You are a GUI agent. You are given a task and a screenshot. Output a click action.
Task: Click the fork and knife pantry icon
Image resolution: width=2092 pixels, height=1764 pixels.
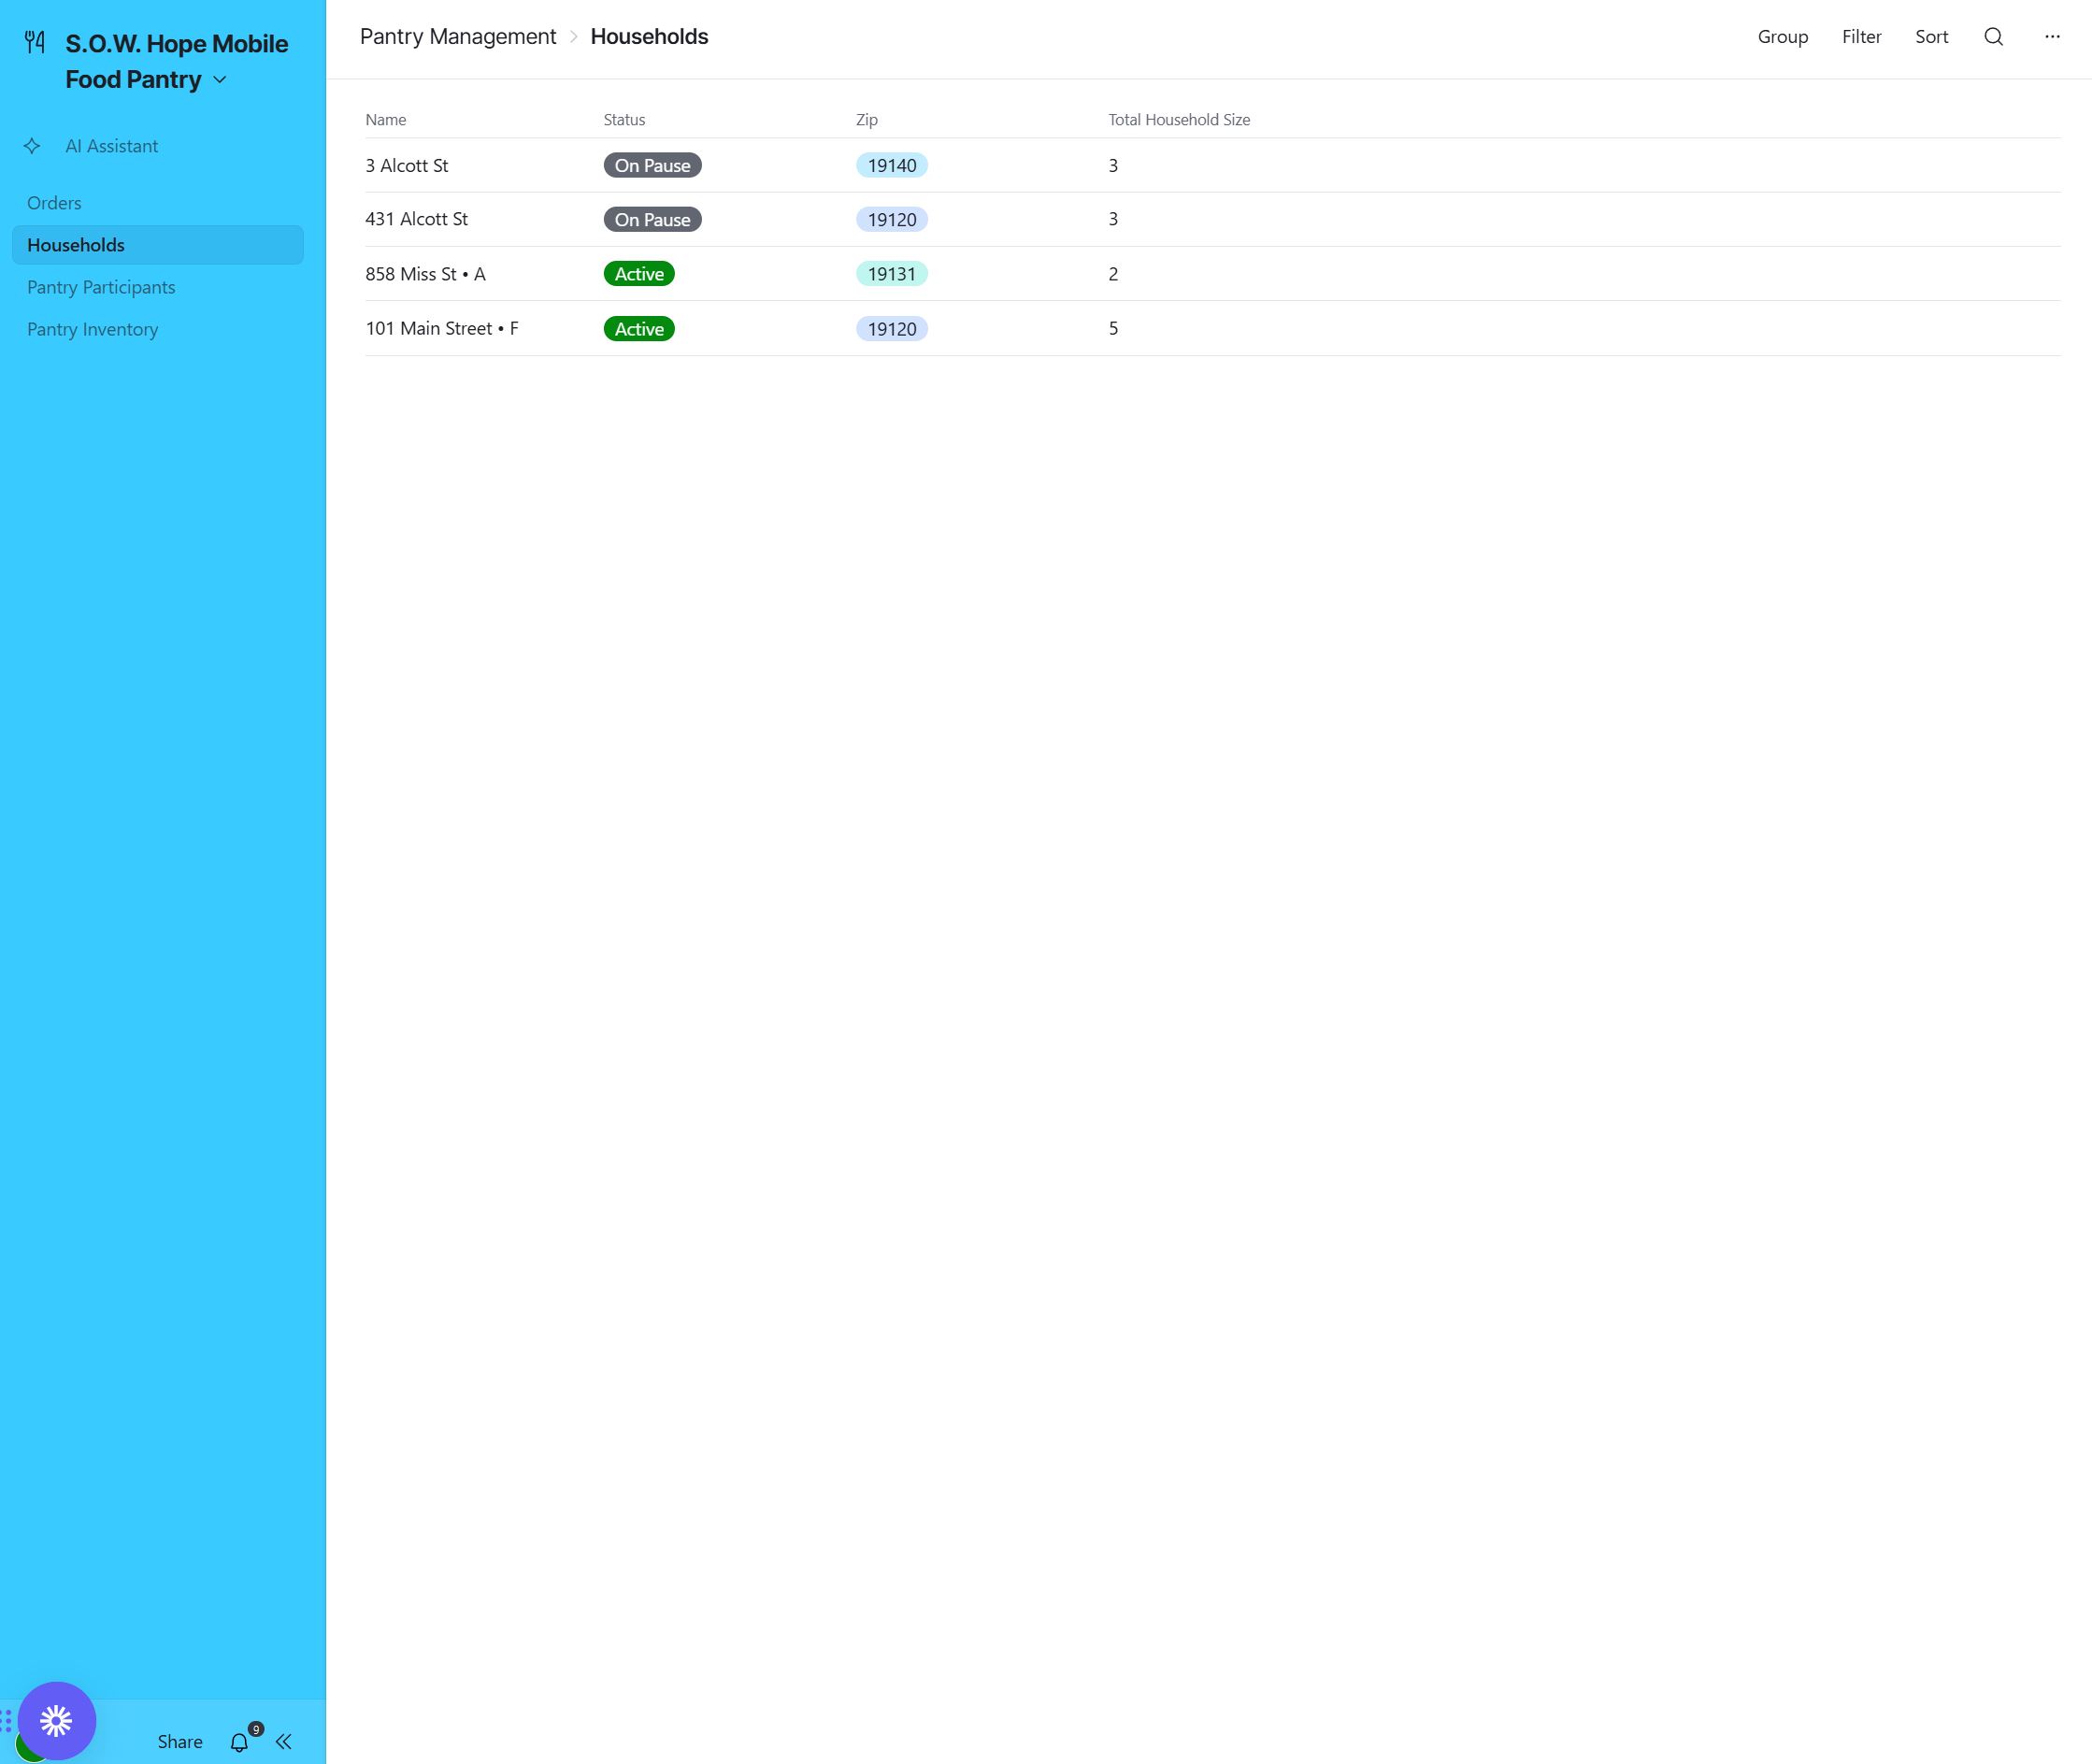35,42
